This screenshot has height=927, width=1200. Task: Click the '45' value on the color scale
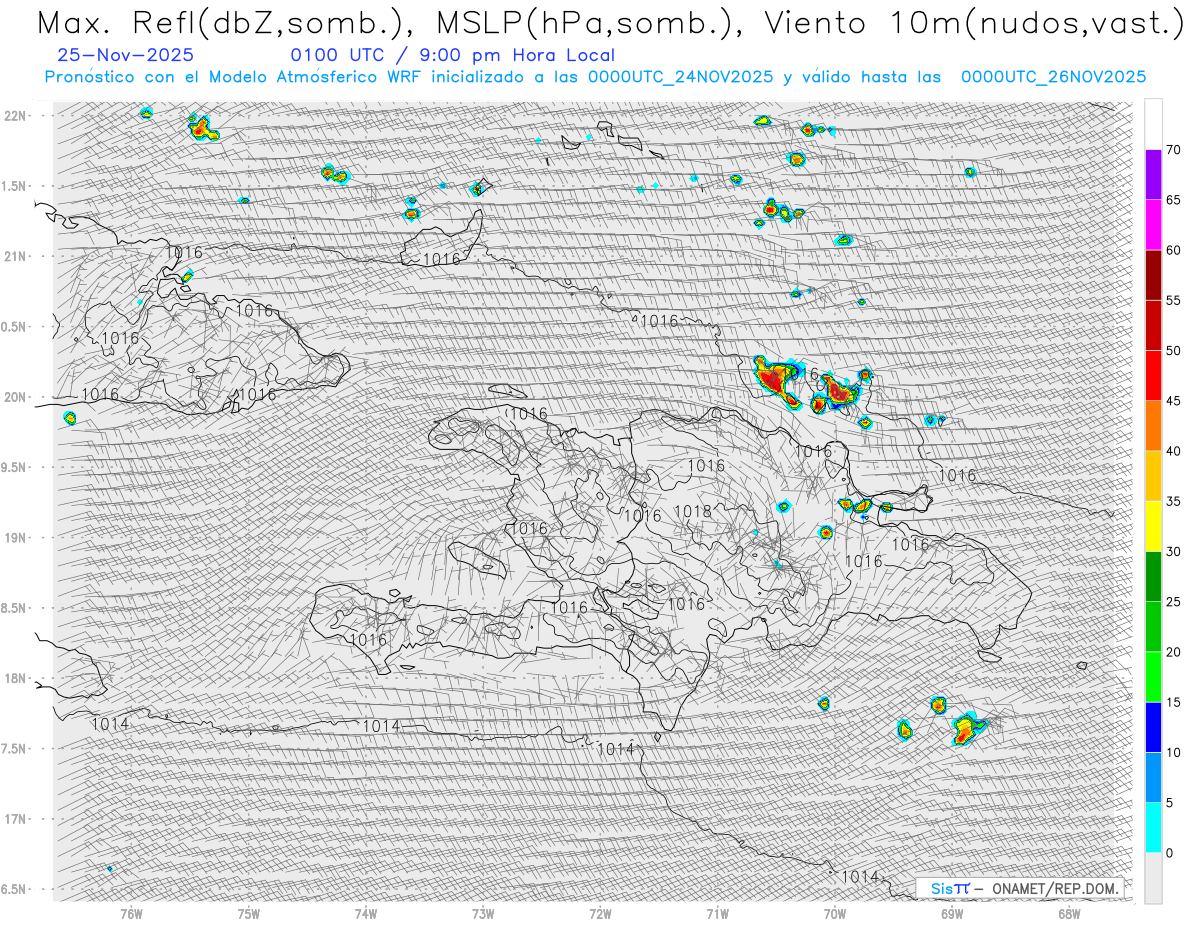pyautogui.click(x=1173, y=401)
